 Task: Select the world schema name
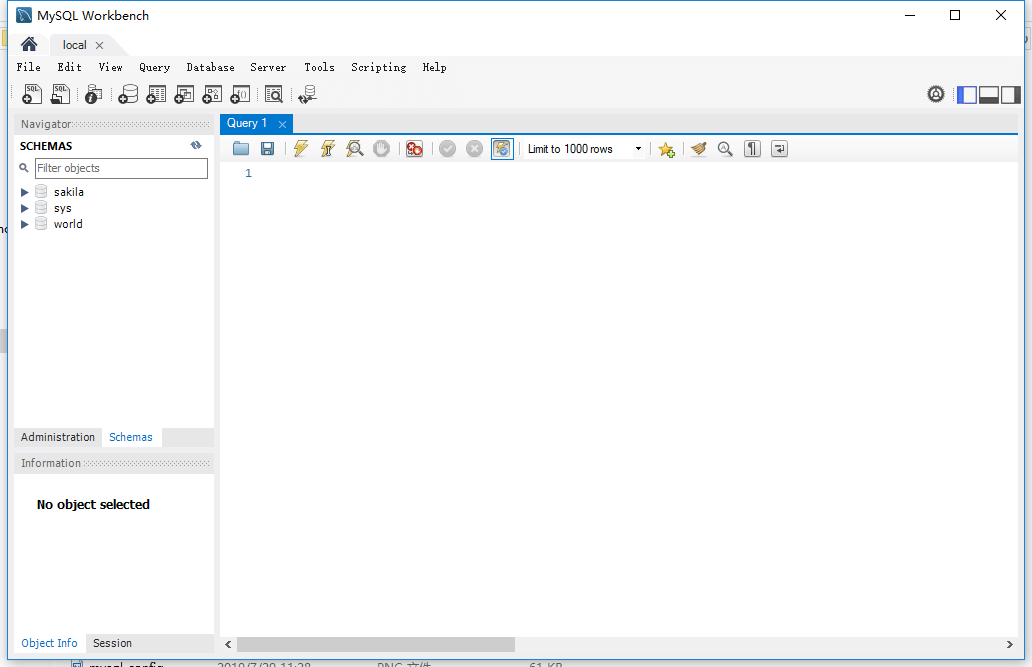point(68,225)
